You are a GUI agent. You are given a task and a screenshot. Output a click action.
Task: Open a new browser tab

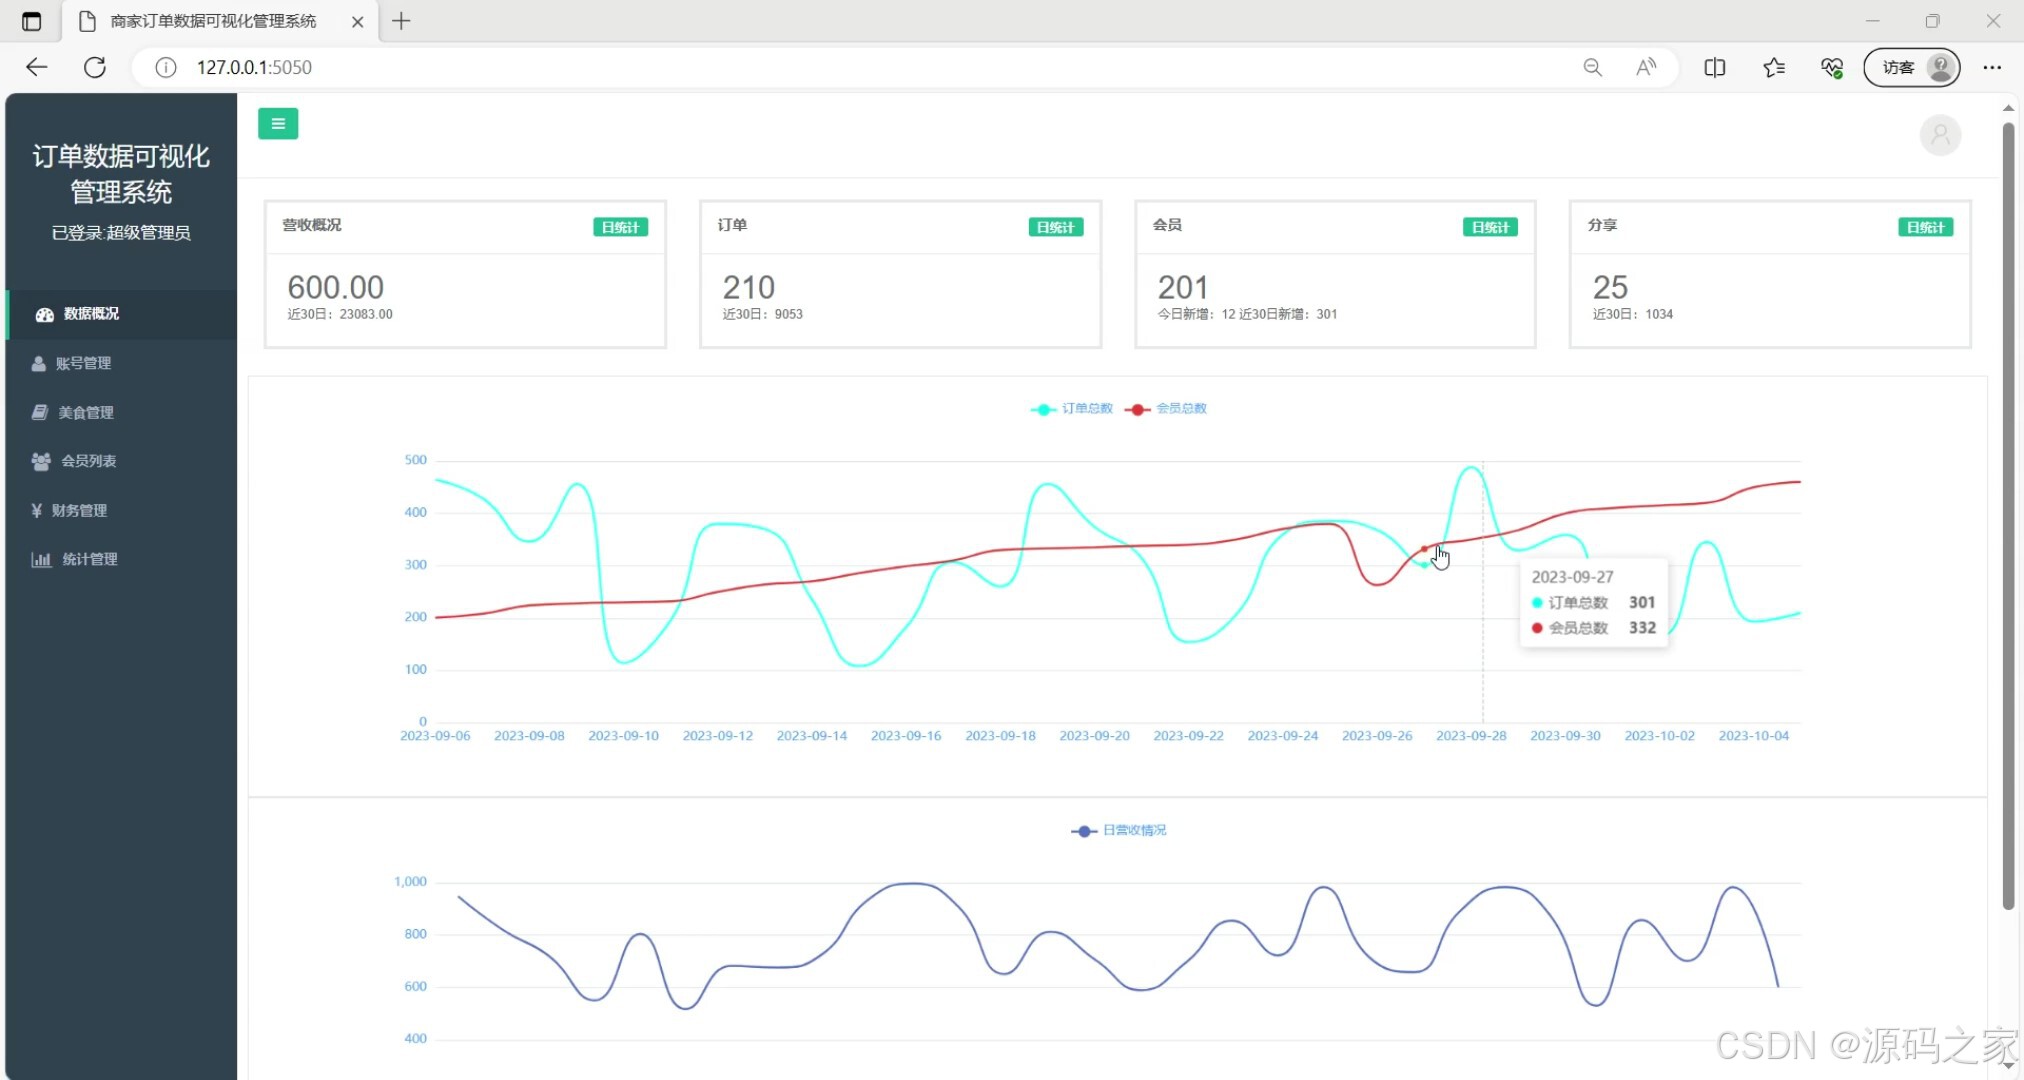pos(401,21)
